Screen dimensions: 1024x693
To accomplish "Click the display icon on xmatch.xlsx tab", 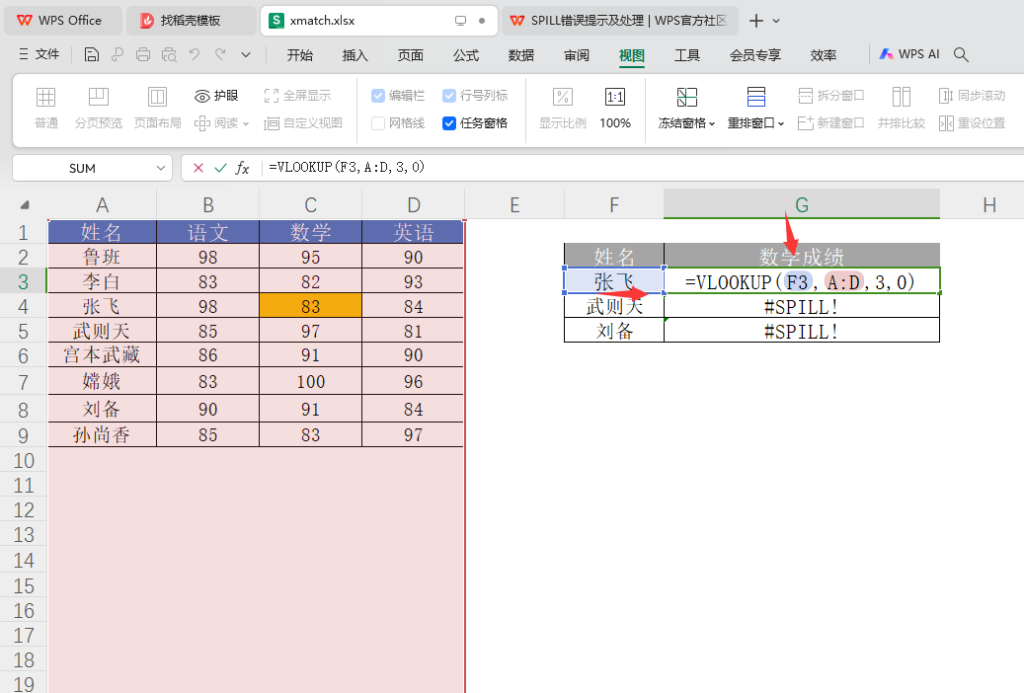I will click(x=460, y=21).
